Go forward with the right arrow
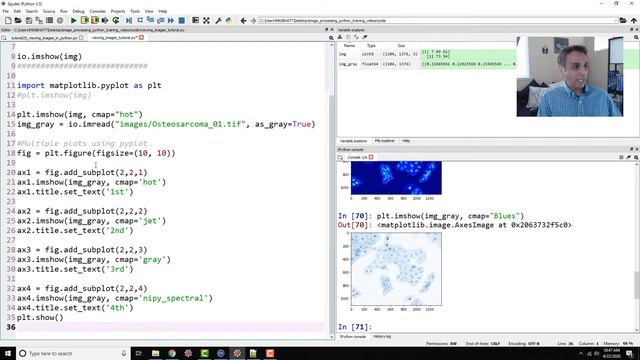Image resolution: width=640 pixels, height=360 pixels. tap(253, 20)
